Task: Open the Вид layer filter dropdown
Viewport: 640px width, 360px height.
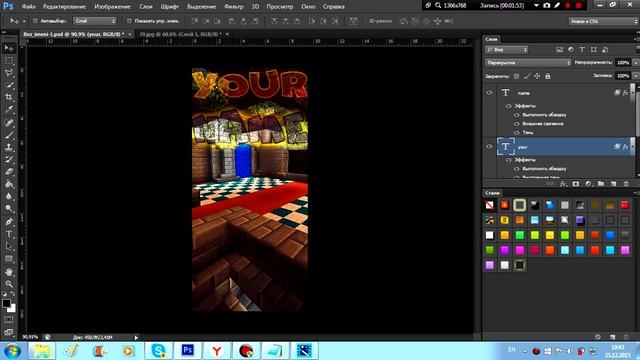Action: pyautogui.click(x=507, y=49)
